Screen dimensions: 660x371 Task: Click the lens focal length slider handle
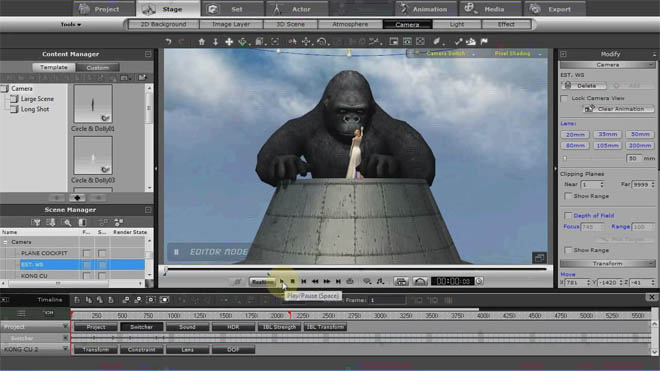565,159
